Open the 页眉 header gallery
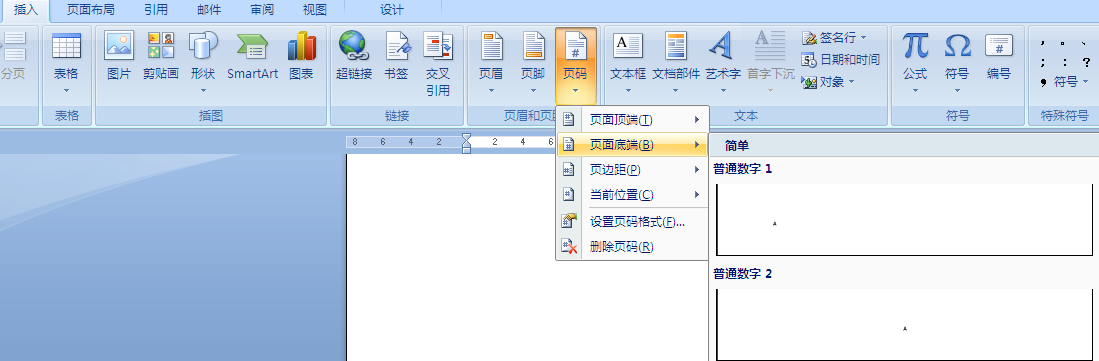 pos(491,62)
